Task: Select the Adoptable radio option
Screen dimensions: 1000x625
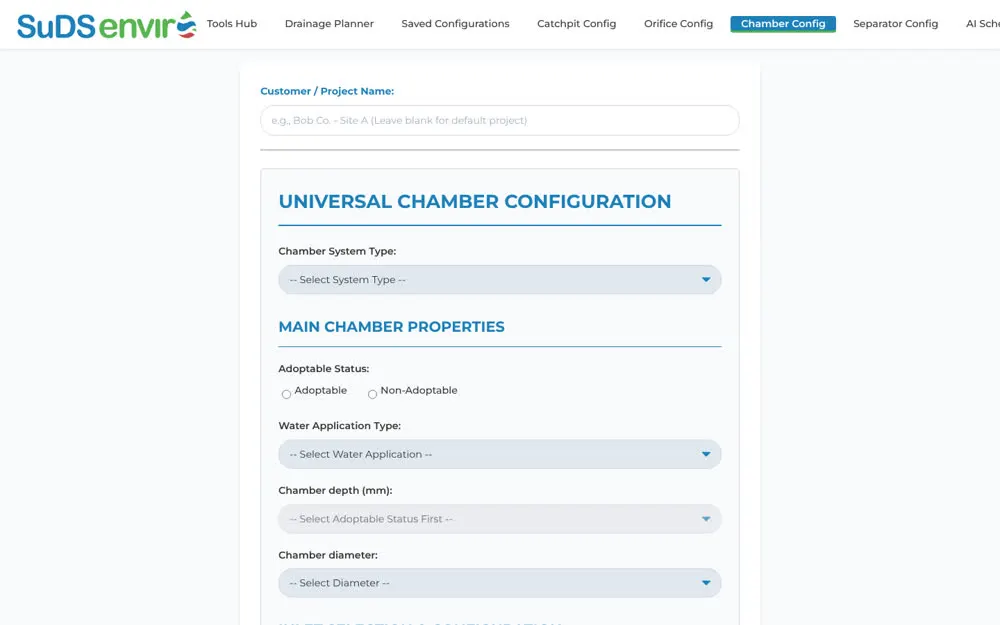Action: (286, 394)
